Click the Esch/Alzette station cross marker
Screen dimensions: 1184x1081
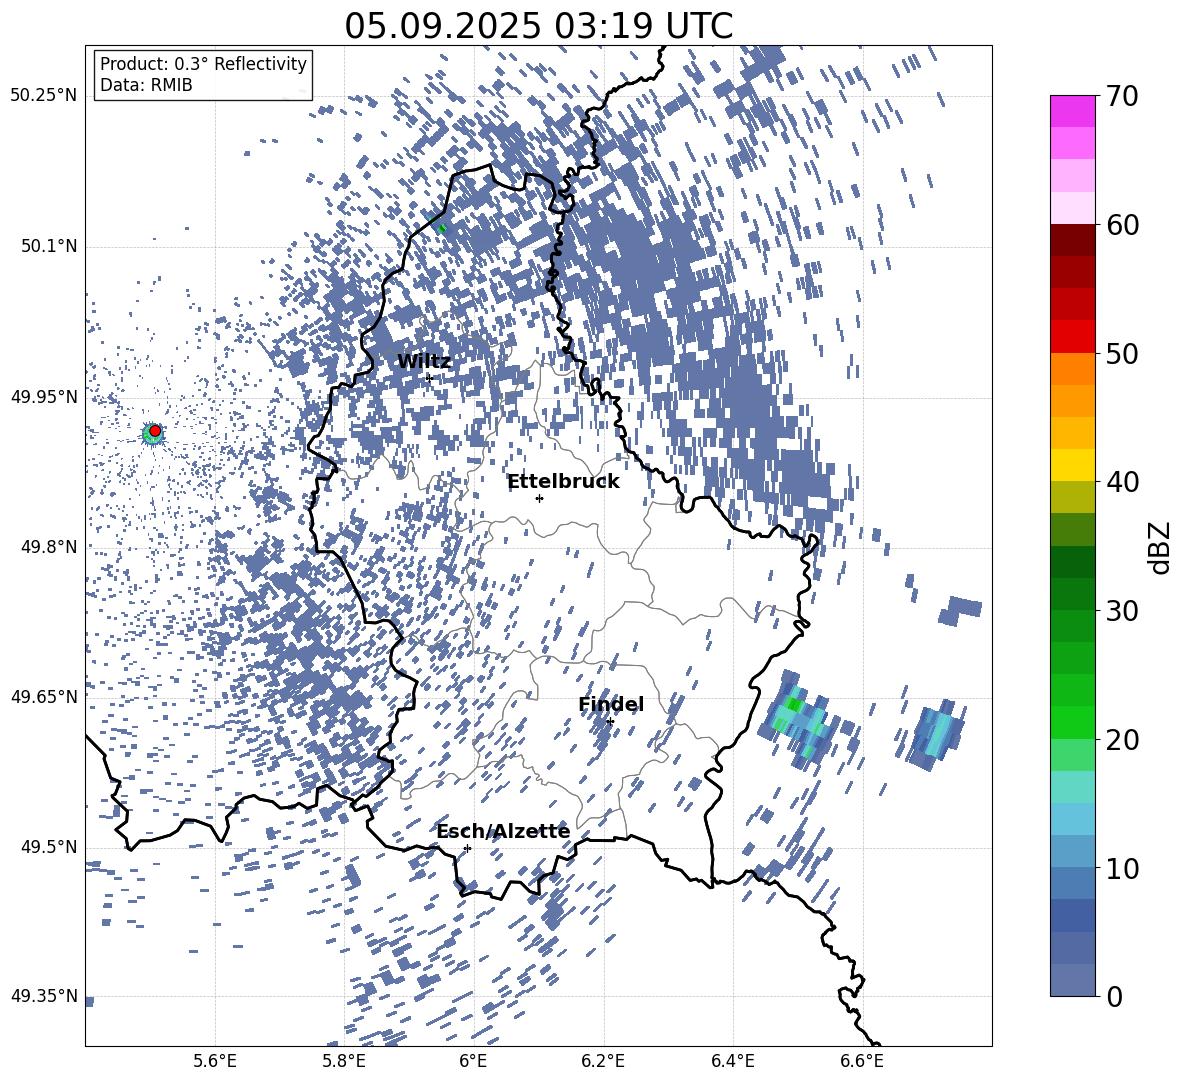[x=467, y=848]
